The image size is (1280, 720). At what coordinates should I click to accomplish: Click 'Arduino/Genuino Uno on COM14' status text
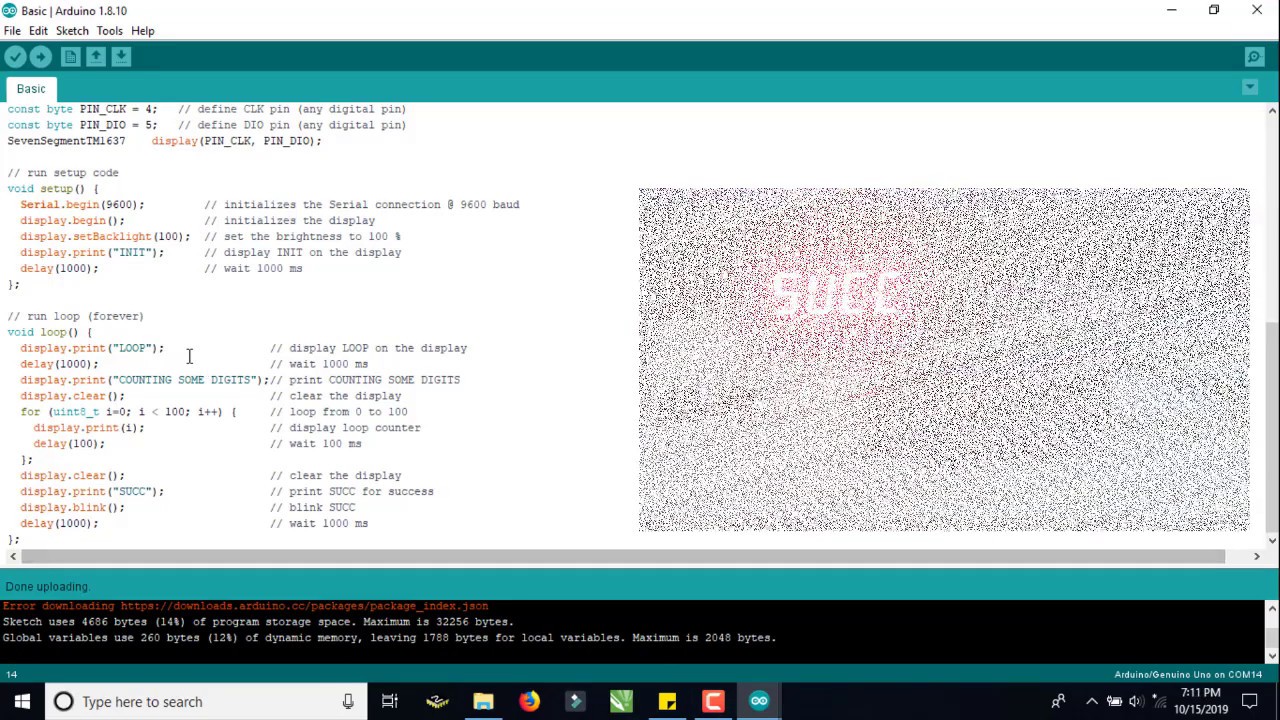point(1188,675)
